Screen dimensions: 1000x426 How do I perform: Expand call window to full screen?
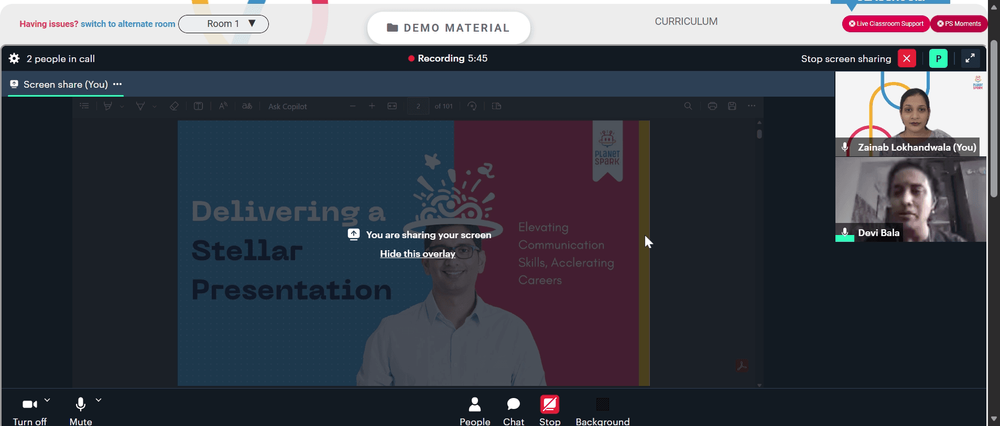970,59
